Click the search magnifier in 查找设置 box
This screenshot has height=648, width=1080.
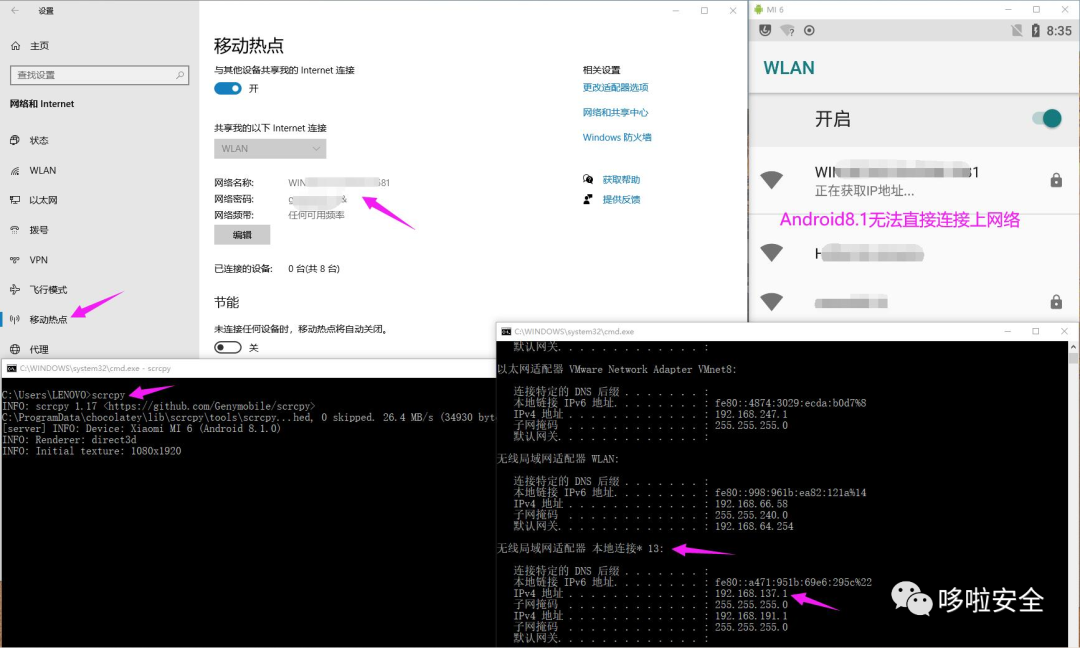180,74
